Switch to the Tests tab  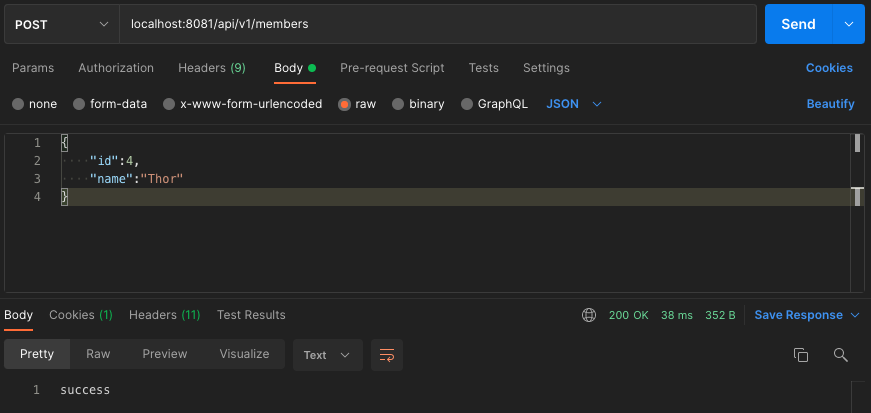coord(483,68)
